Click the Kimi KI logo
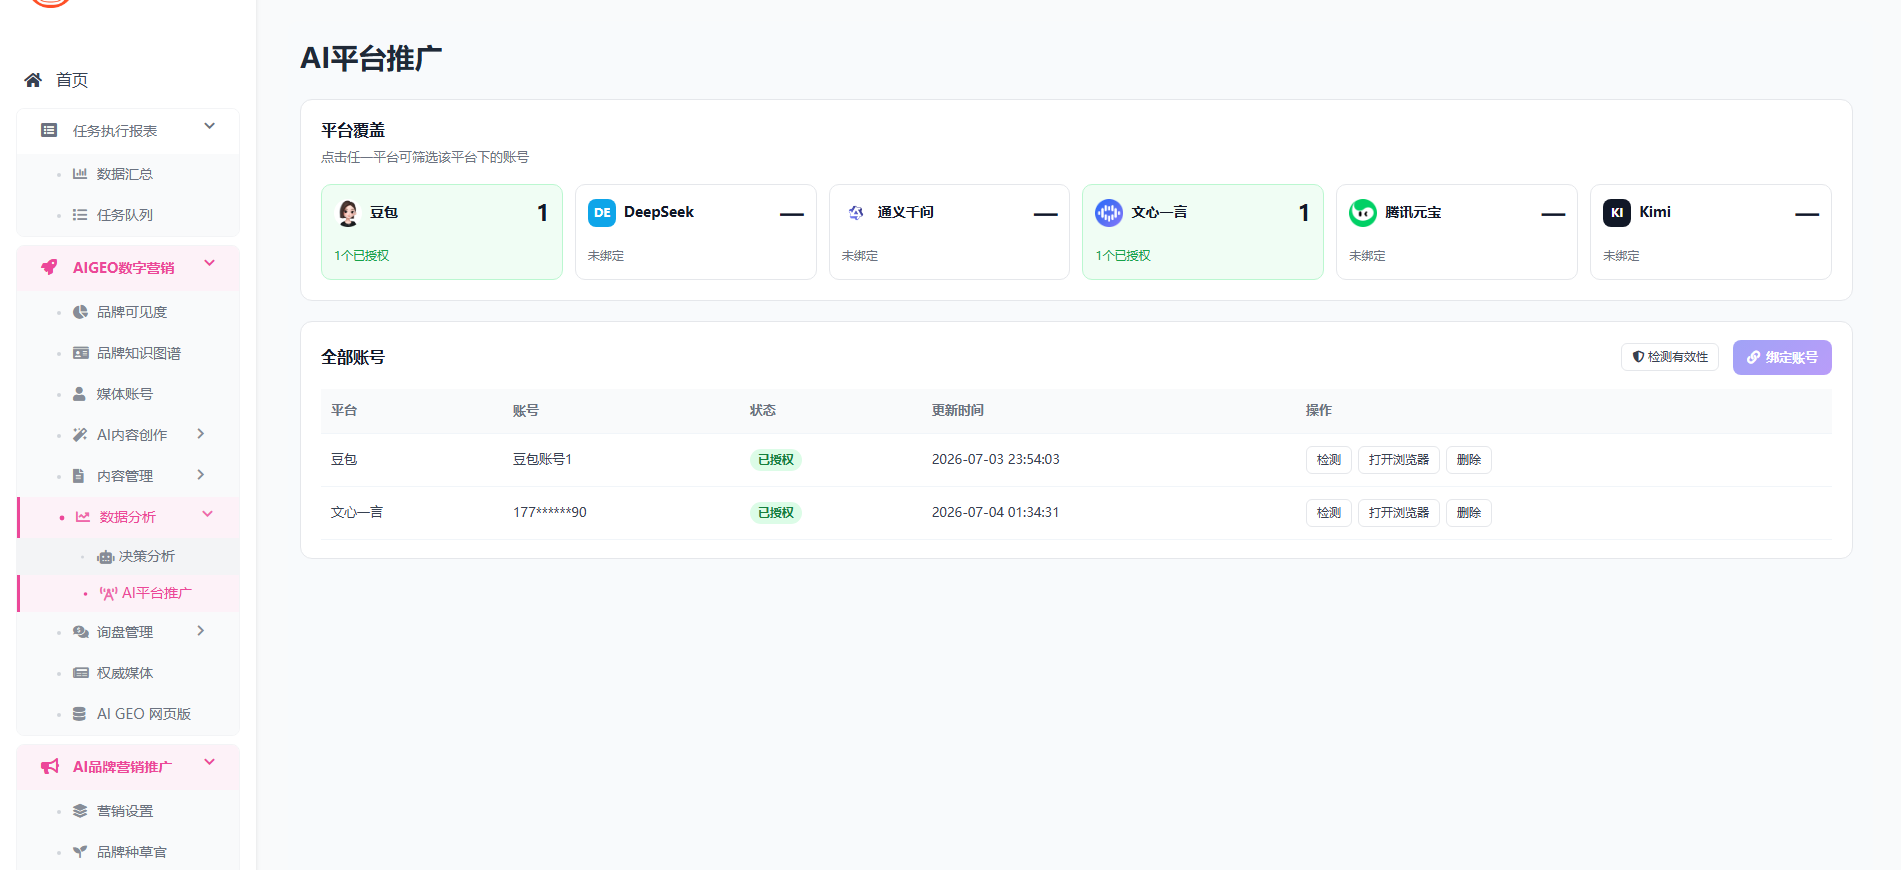Image resolution: width=1901 pixels, height=870 pixels. pos(1617,213)
